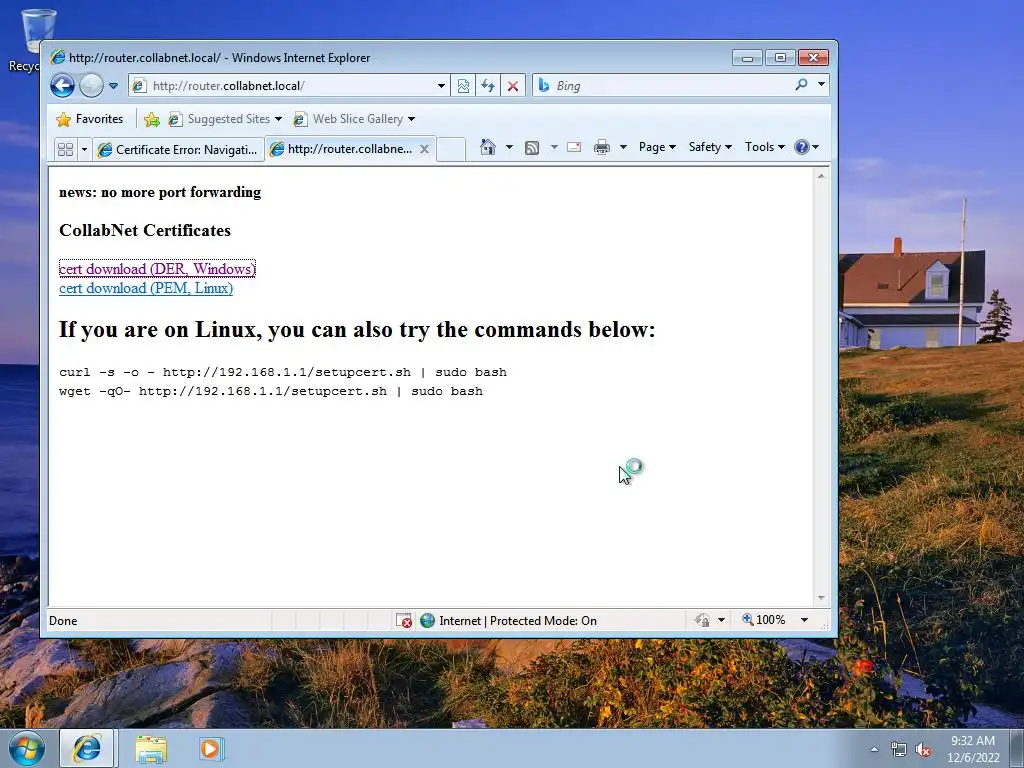Click the RSS feeds icon
Screen dimensions: 1024x768
tap(532, 148)
